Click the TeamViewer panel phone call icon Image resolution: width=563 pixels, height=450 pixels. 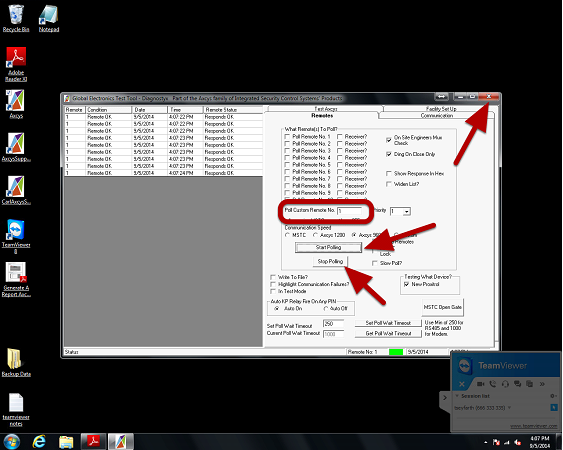click(493, 384)
